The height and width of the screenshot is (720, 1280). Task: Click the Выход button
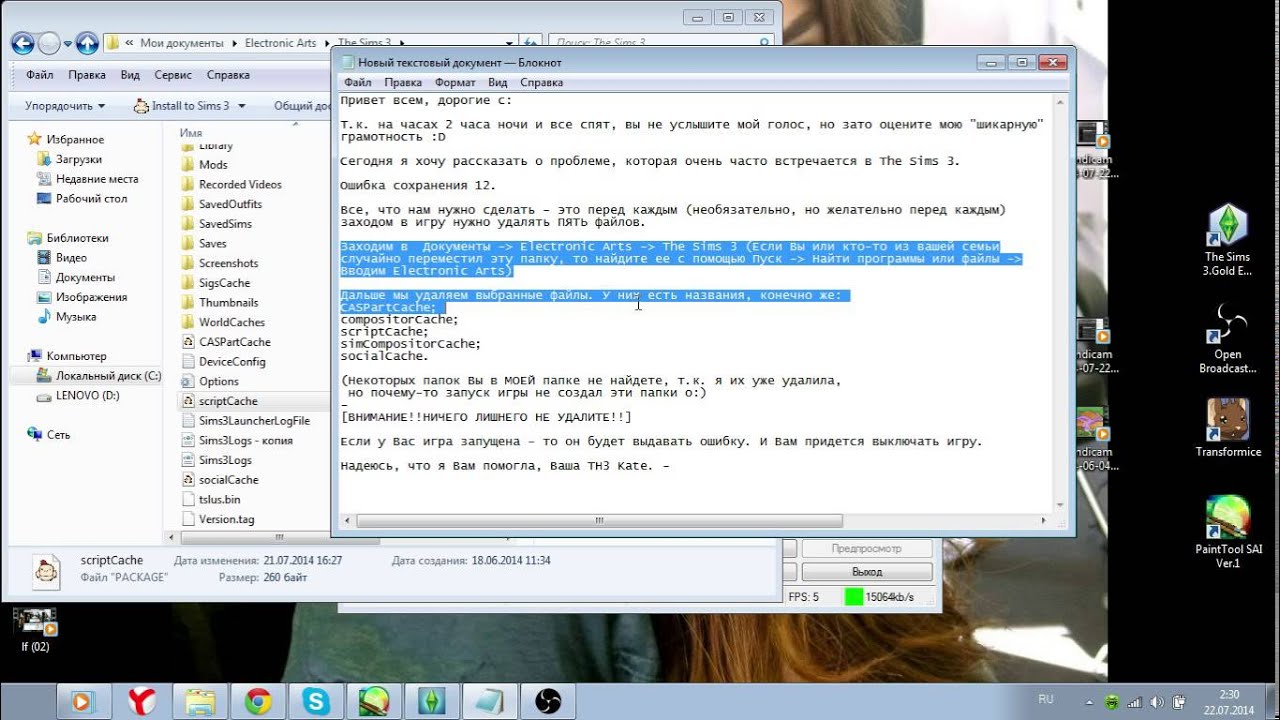coord(867,572)
